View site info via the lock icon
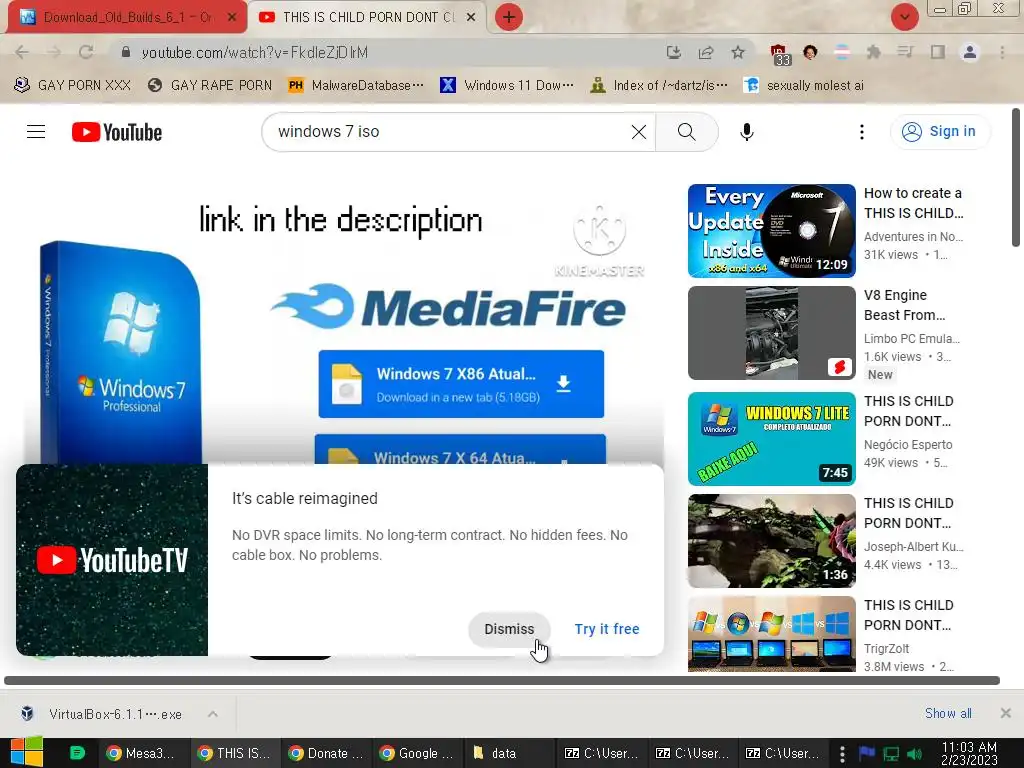The image size is (1024, 768). click(x=126, y=52)
